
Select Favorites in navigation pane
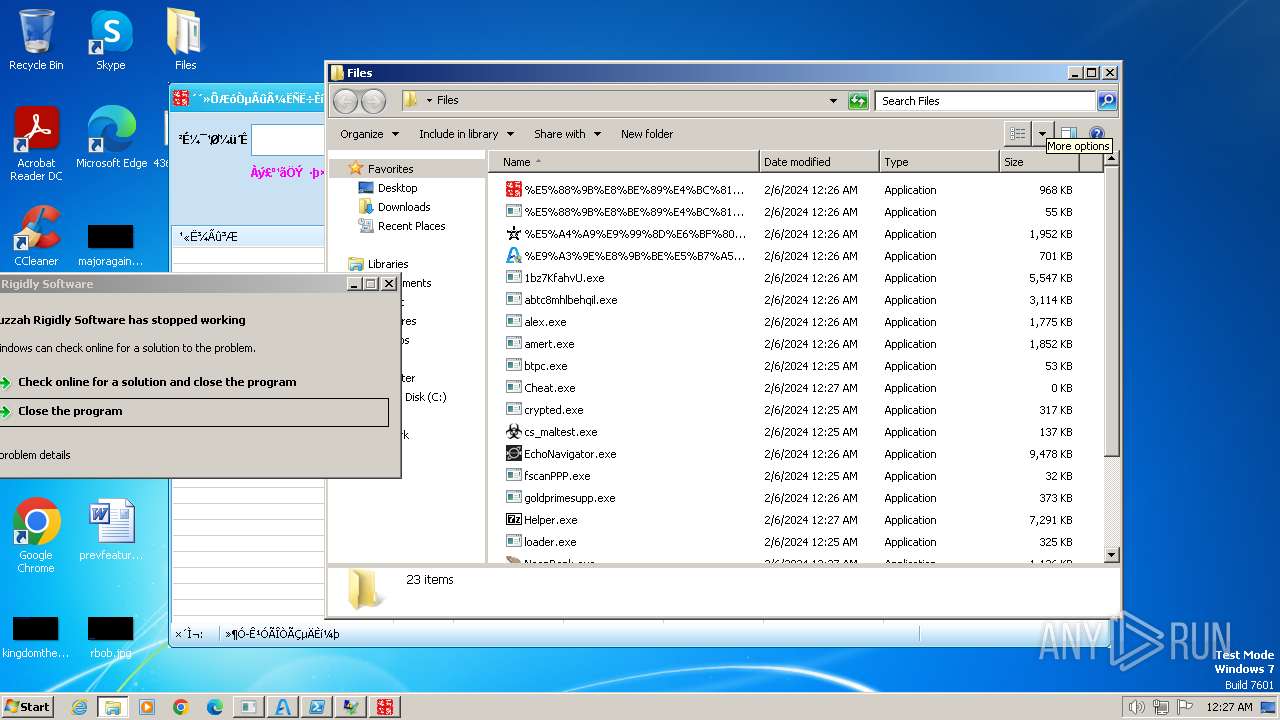point(390,169)
